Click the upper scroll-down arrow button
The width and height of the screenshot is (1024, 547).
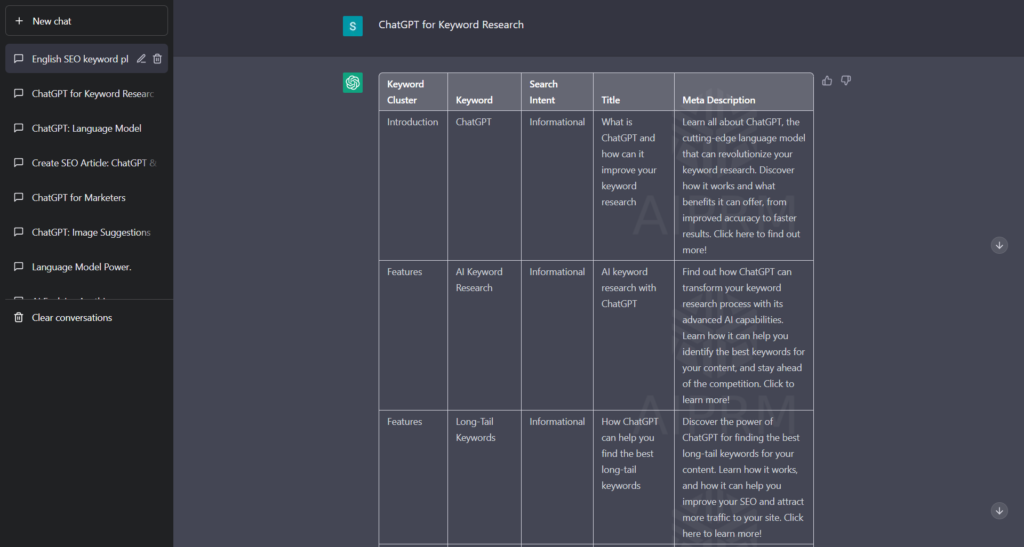pos(999,245)
